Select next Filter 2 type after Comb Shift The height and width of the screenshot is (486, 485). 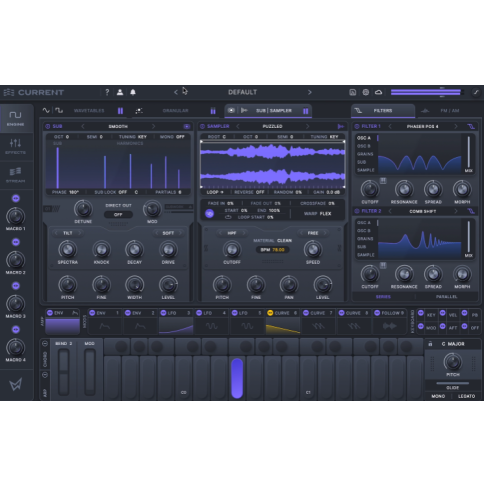[x=455, y=211]
